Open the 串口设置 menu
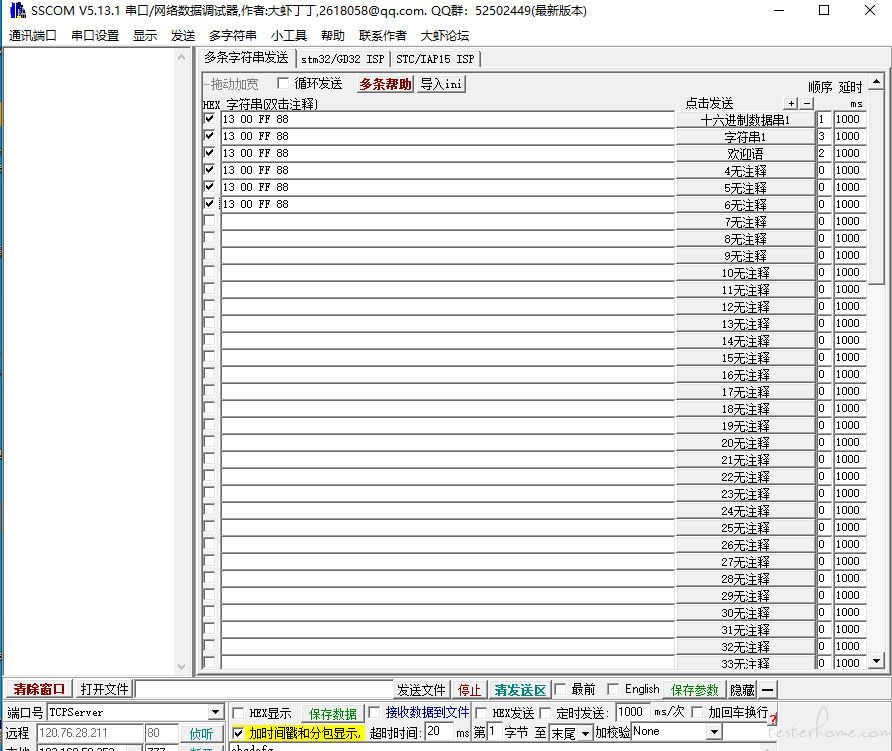The width and height of the screenshot is (892, 751). [x=95, y=35]
